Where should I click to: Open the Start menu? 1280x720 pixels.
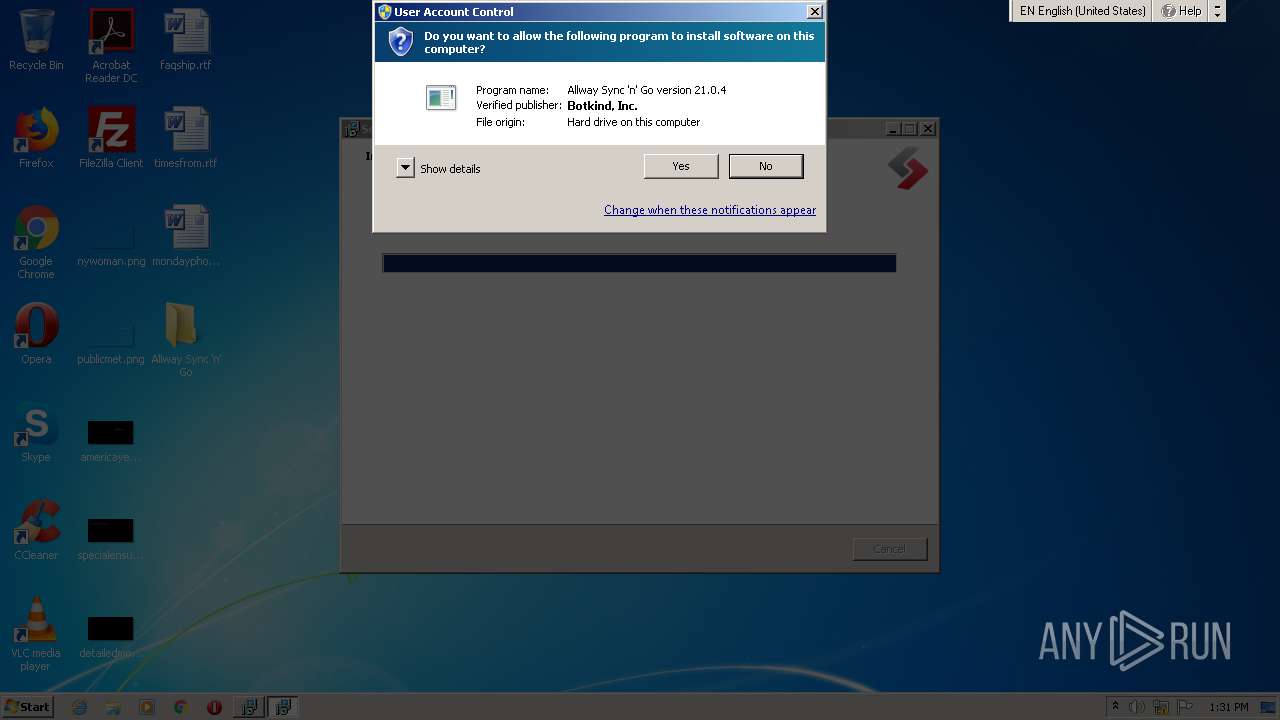[x=28, y=706]
